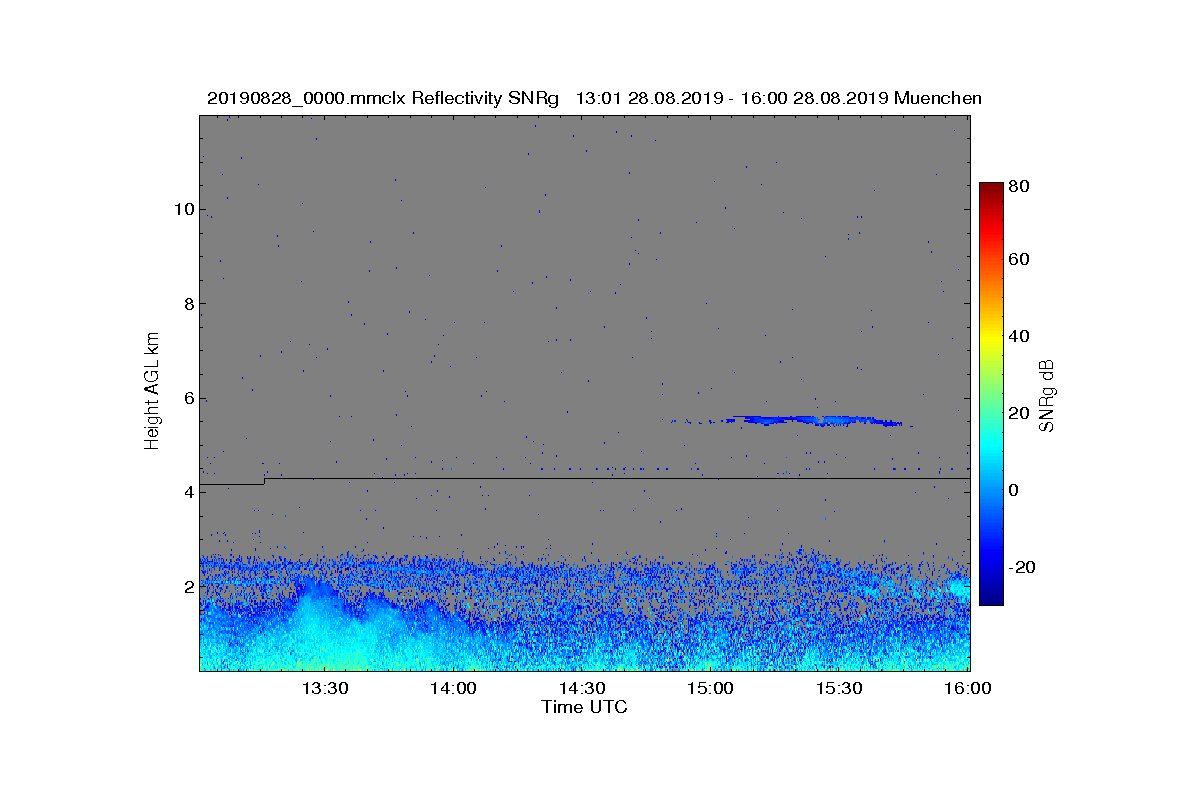Click the colorbar tick label 60
The image size is (1200, 800).
tap(1020, 260)
